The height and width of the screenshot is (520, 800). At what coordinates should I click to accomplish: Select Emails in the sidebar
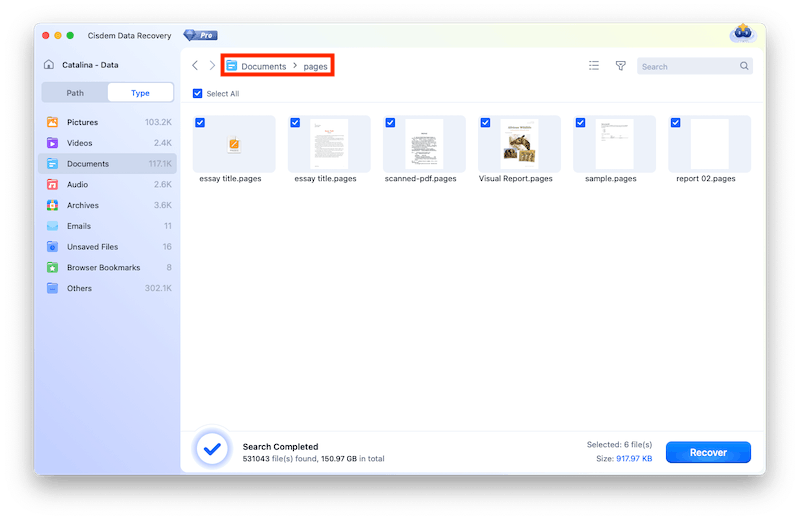(108, 226)
